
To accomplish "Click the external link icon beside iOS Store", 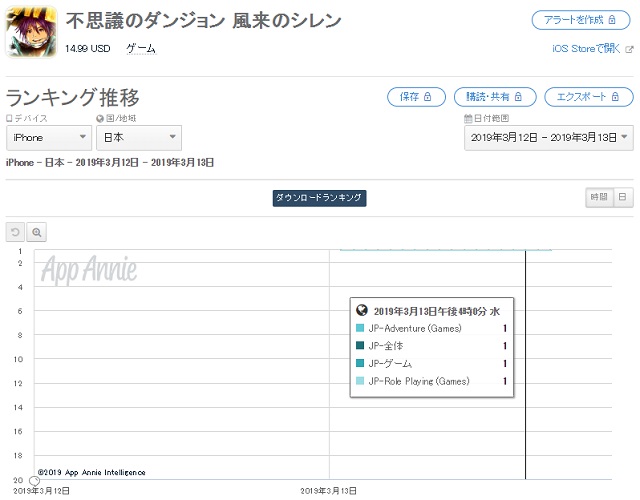I will coord(629,49).
